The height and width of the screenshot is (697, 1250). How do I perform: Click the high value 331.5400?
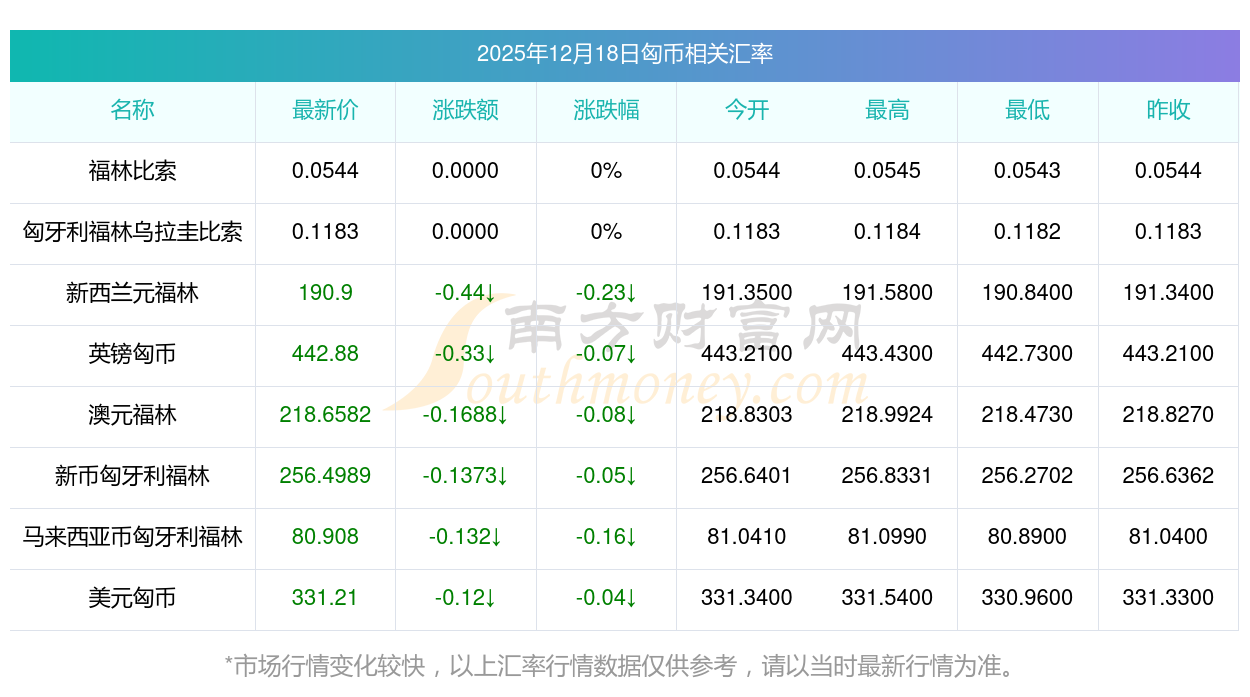click(887, 598)
